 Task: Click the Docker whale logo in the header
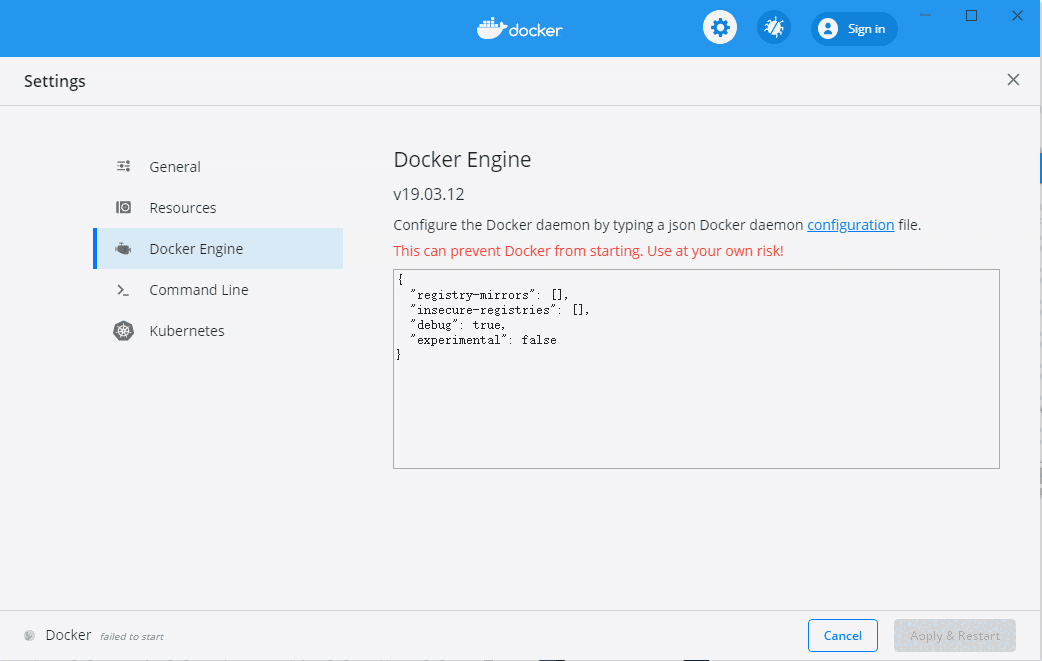519,28
